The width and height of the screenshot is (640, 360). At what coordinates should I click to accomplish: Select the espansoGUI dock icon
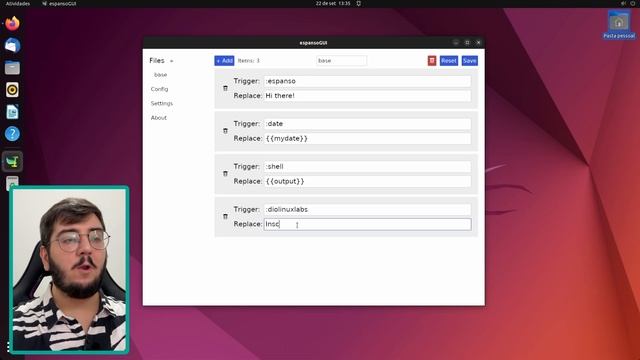(x=12, y=162)
